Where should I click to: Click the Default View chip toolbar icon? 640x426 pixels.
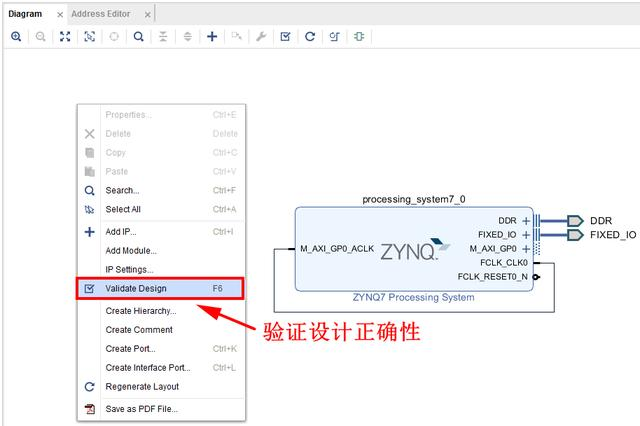pos(359,37)
